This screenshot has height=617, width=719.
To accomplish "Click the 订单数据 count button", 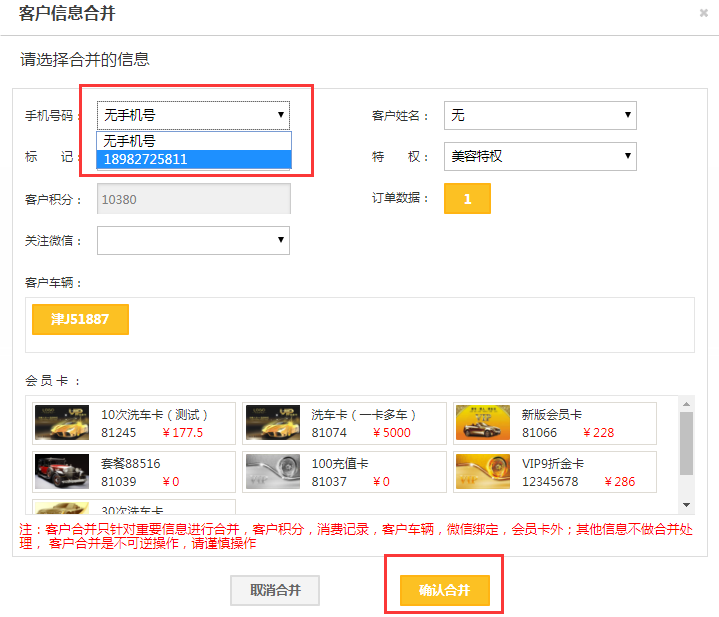I will click(467, 198).
